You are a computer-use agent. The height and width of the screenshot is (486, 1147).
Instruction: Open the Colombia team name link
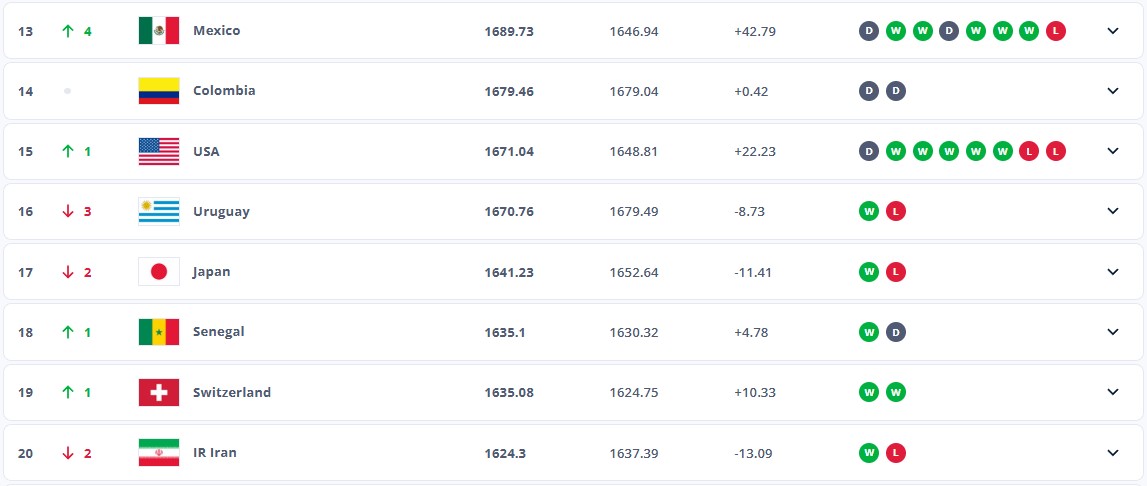point(224,91)
